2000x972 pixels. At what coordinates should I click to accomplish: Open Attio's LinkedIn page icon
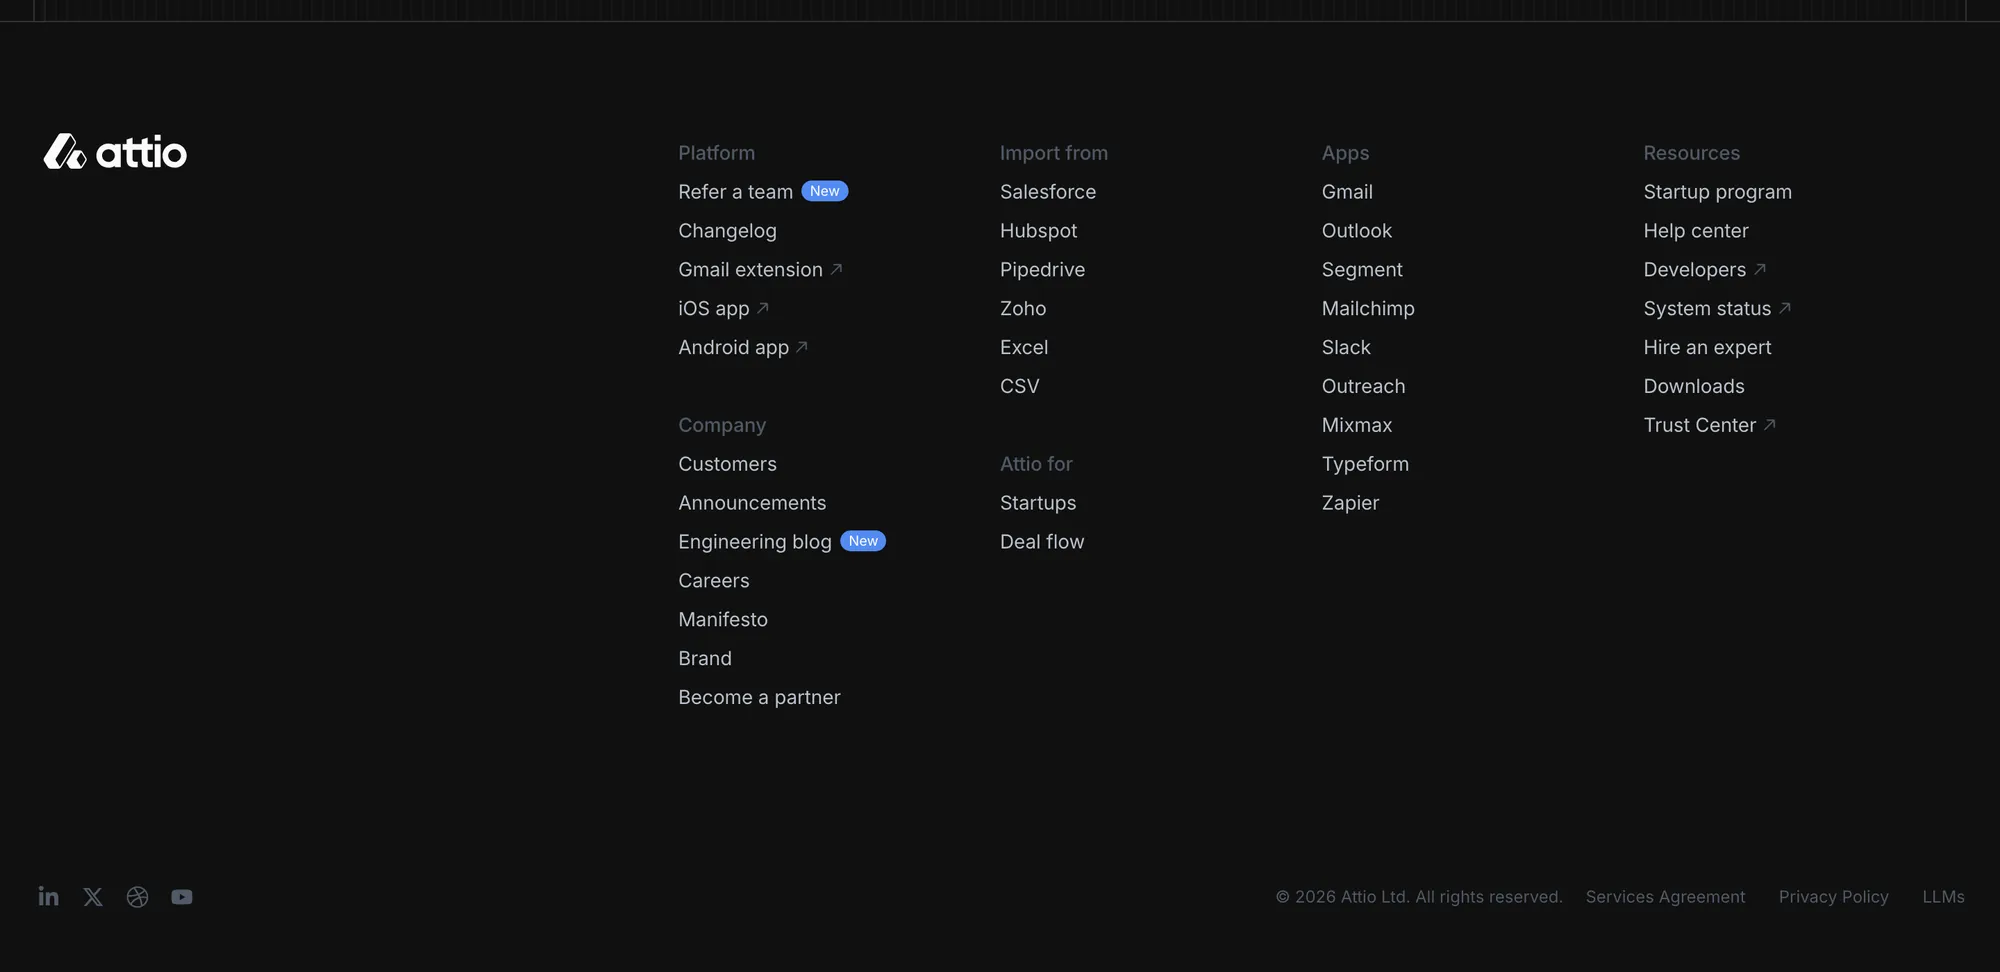tap(48, 896)
